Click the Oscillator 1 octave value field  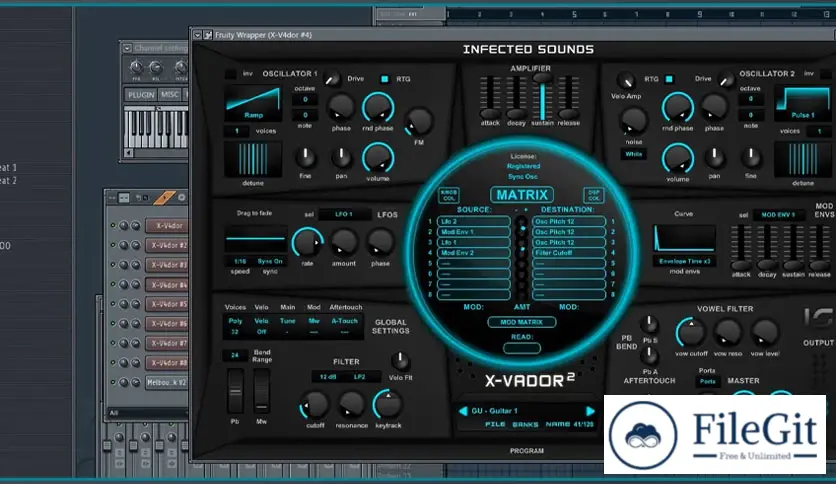pyautogui.click(x=305, y=100)
